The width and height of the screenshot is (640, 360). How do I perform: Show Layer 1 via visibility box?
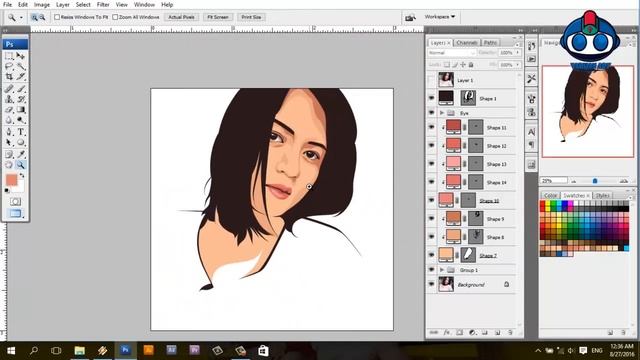(x=431, y=80)
